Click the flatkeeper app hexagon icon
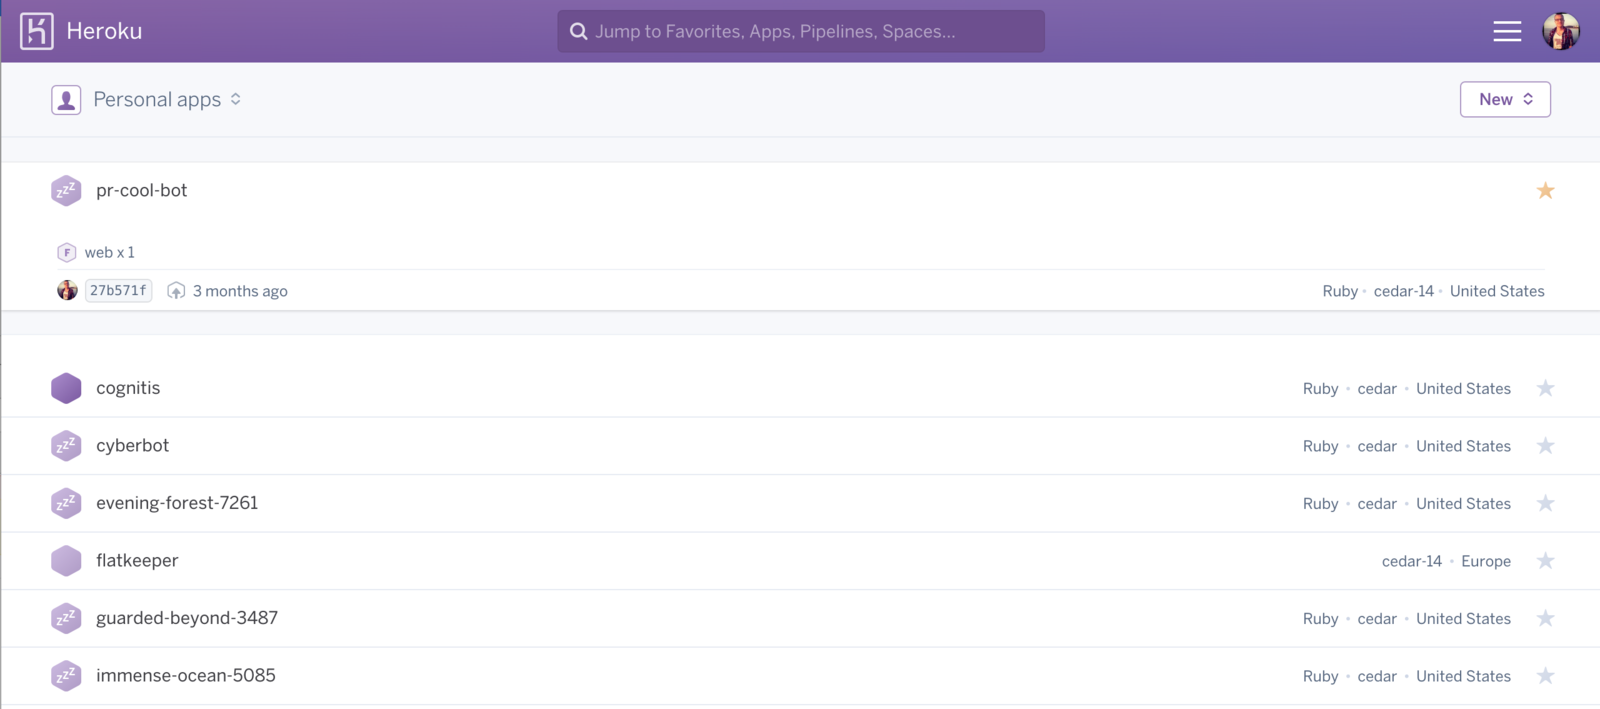The image size is (1600, 709). 66,561
